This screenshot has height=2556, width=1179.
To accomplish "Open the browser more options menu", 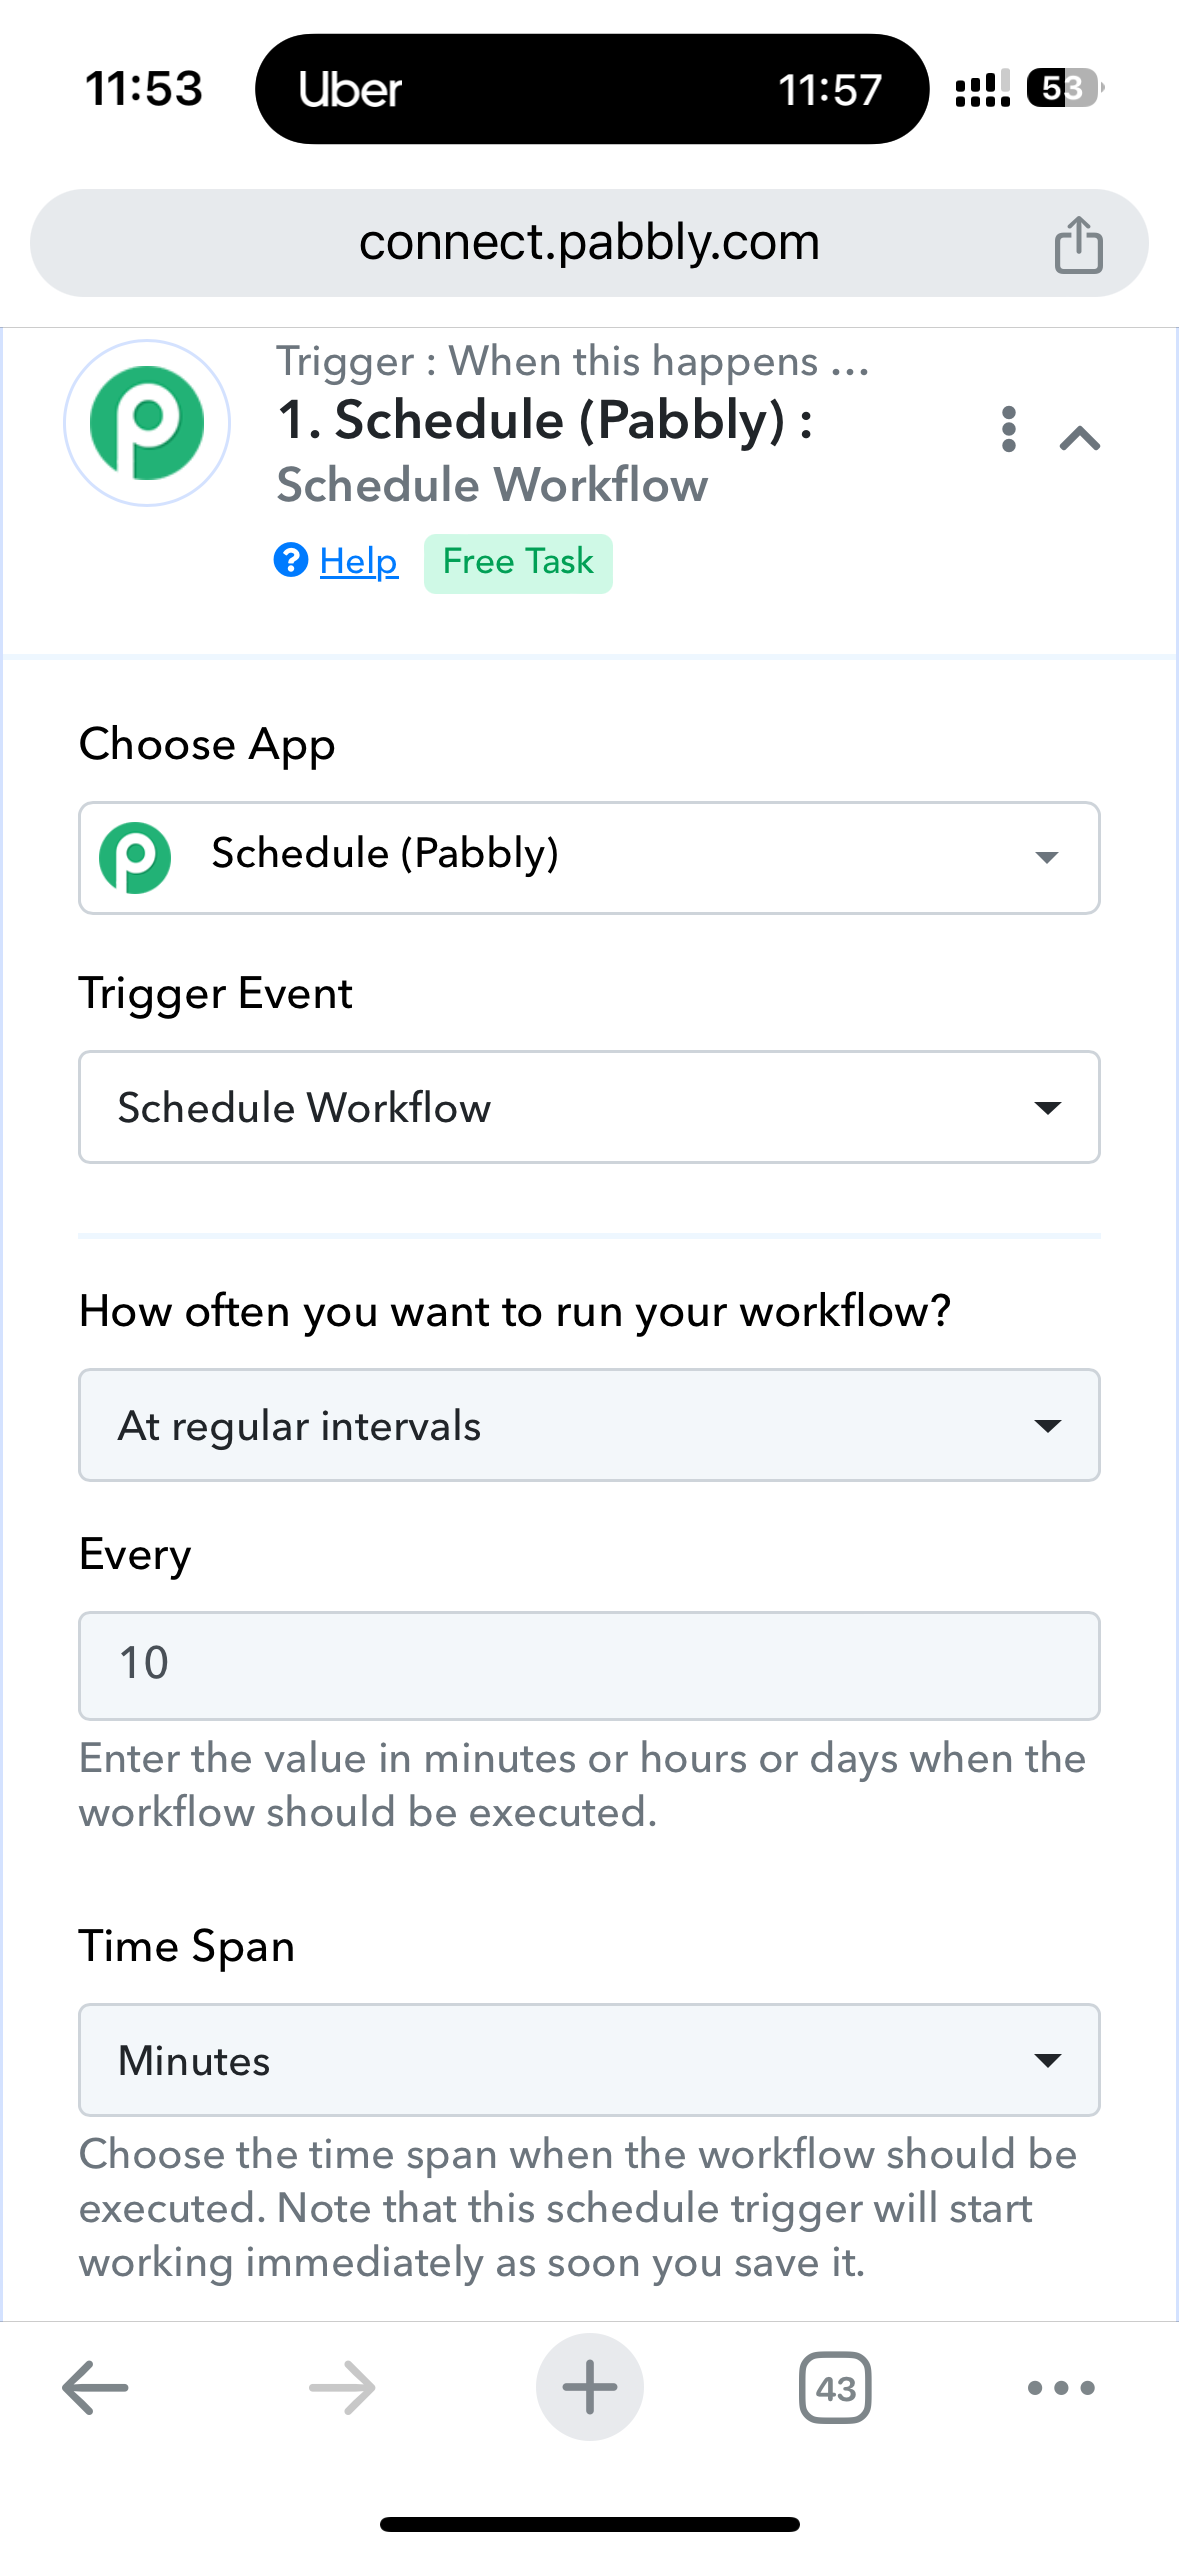I will pyautogui.click(x=1061, y=2388).
